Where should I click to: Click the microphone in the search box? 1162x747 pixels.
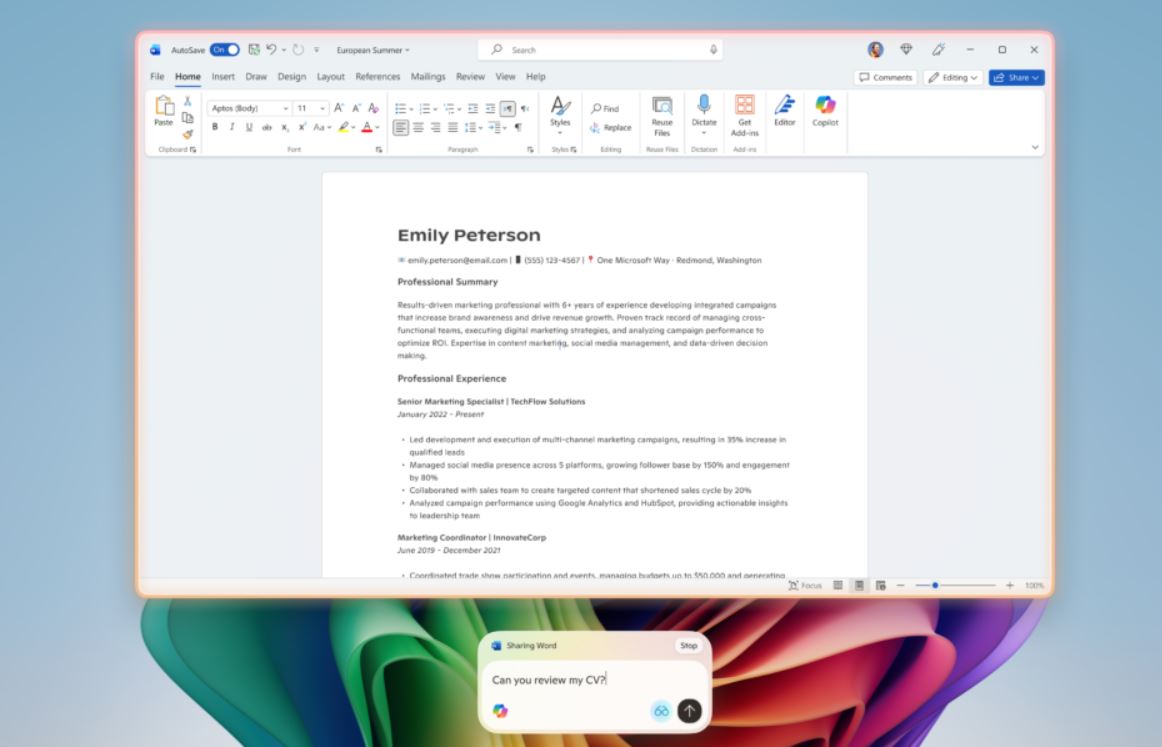pyautogui.click(x=713, y=50)
